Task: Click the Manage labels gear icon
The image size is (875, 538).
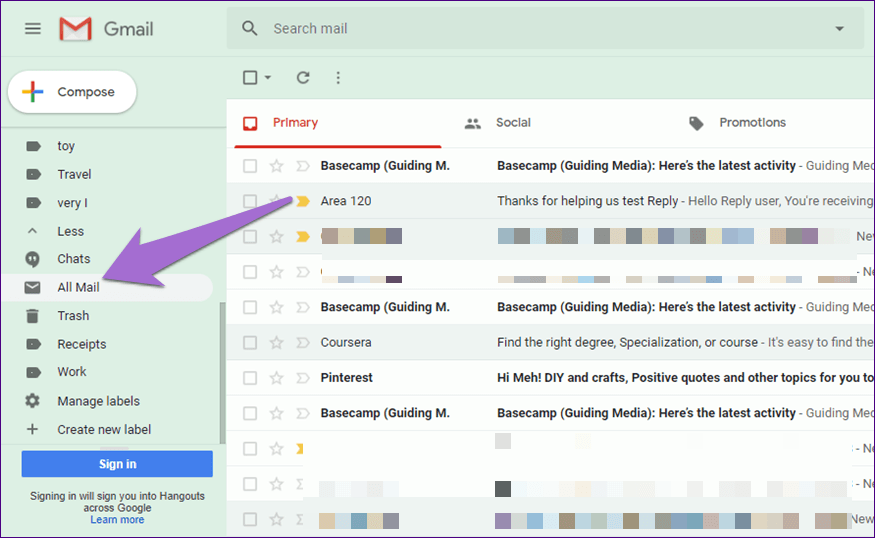Action: click(x=32, y=401)
